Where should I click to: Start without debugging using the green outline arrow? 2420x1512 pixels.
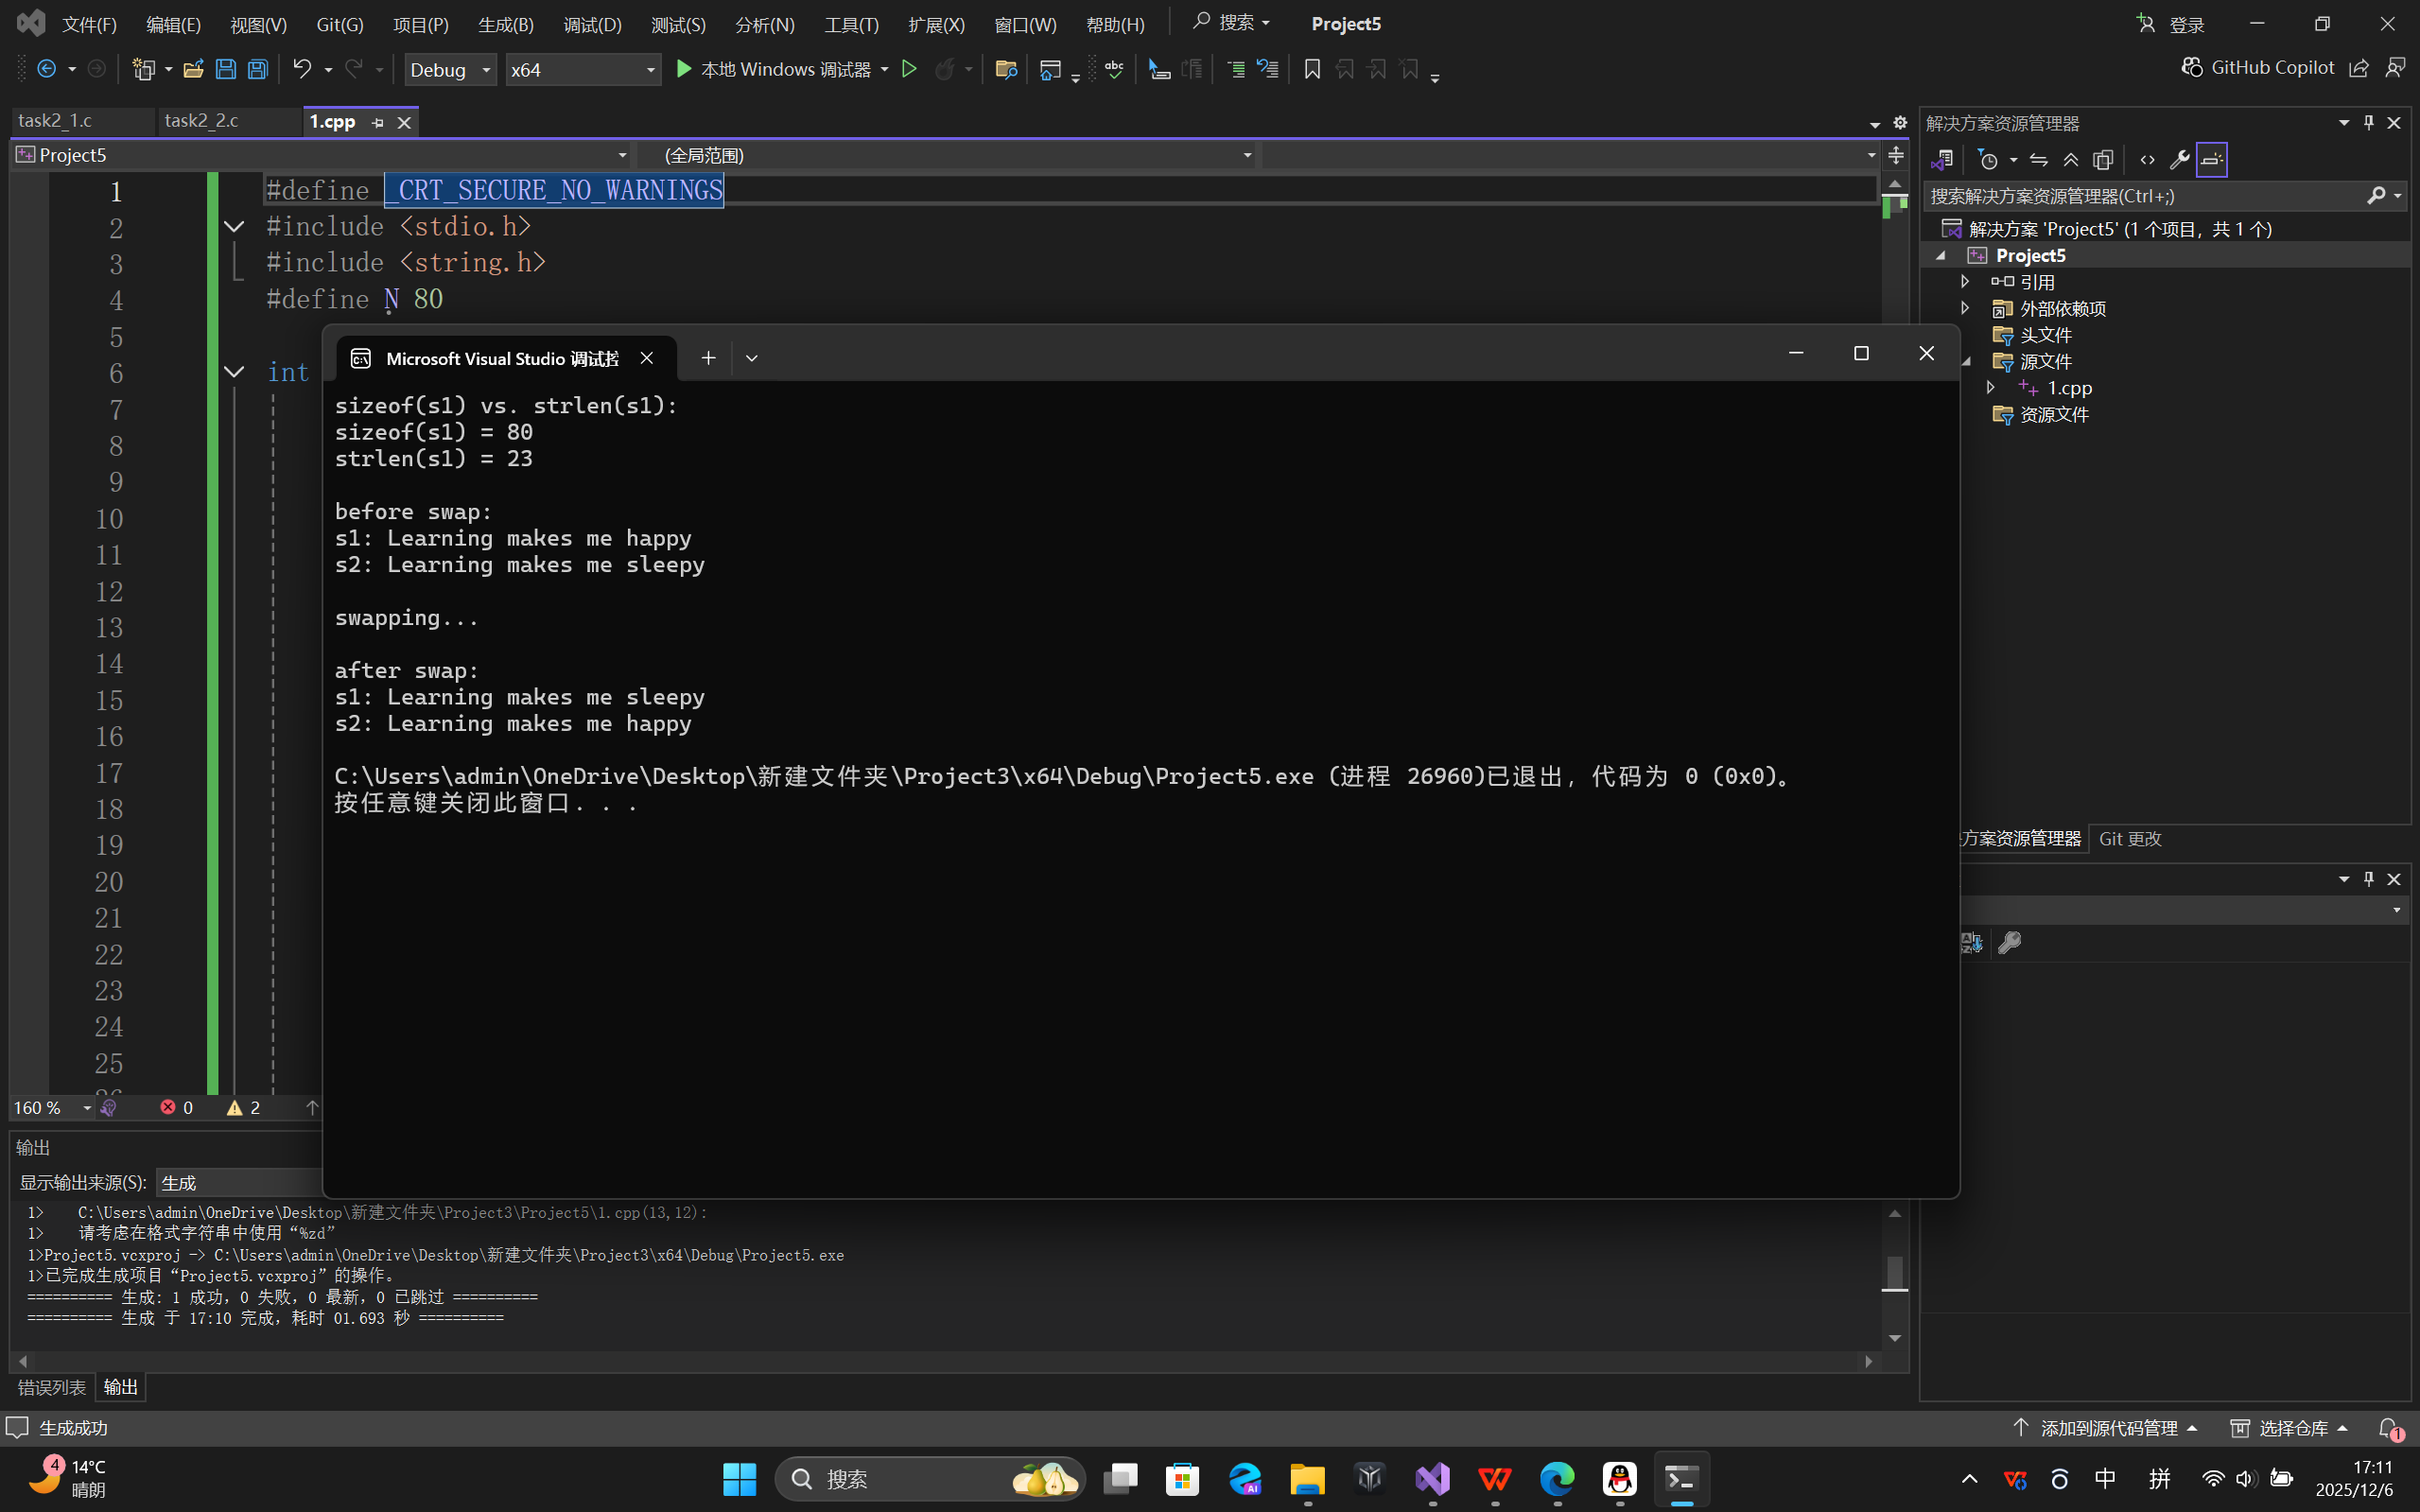[909, 69]
